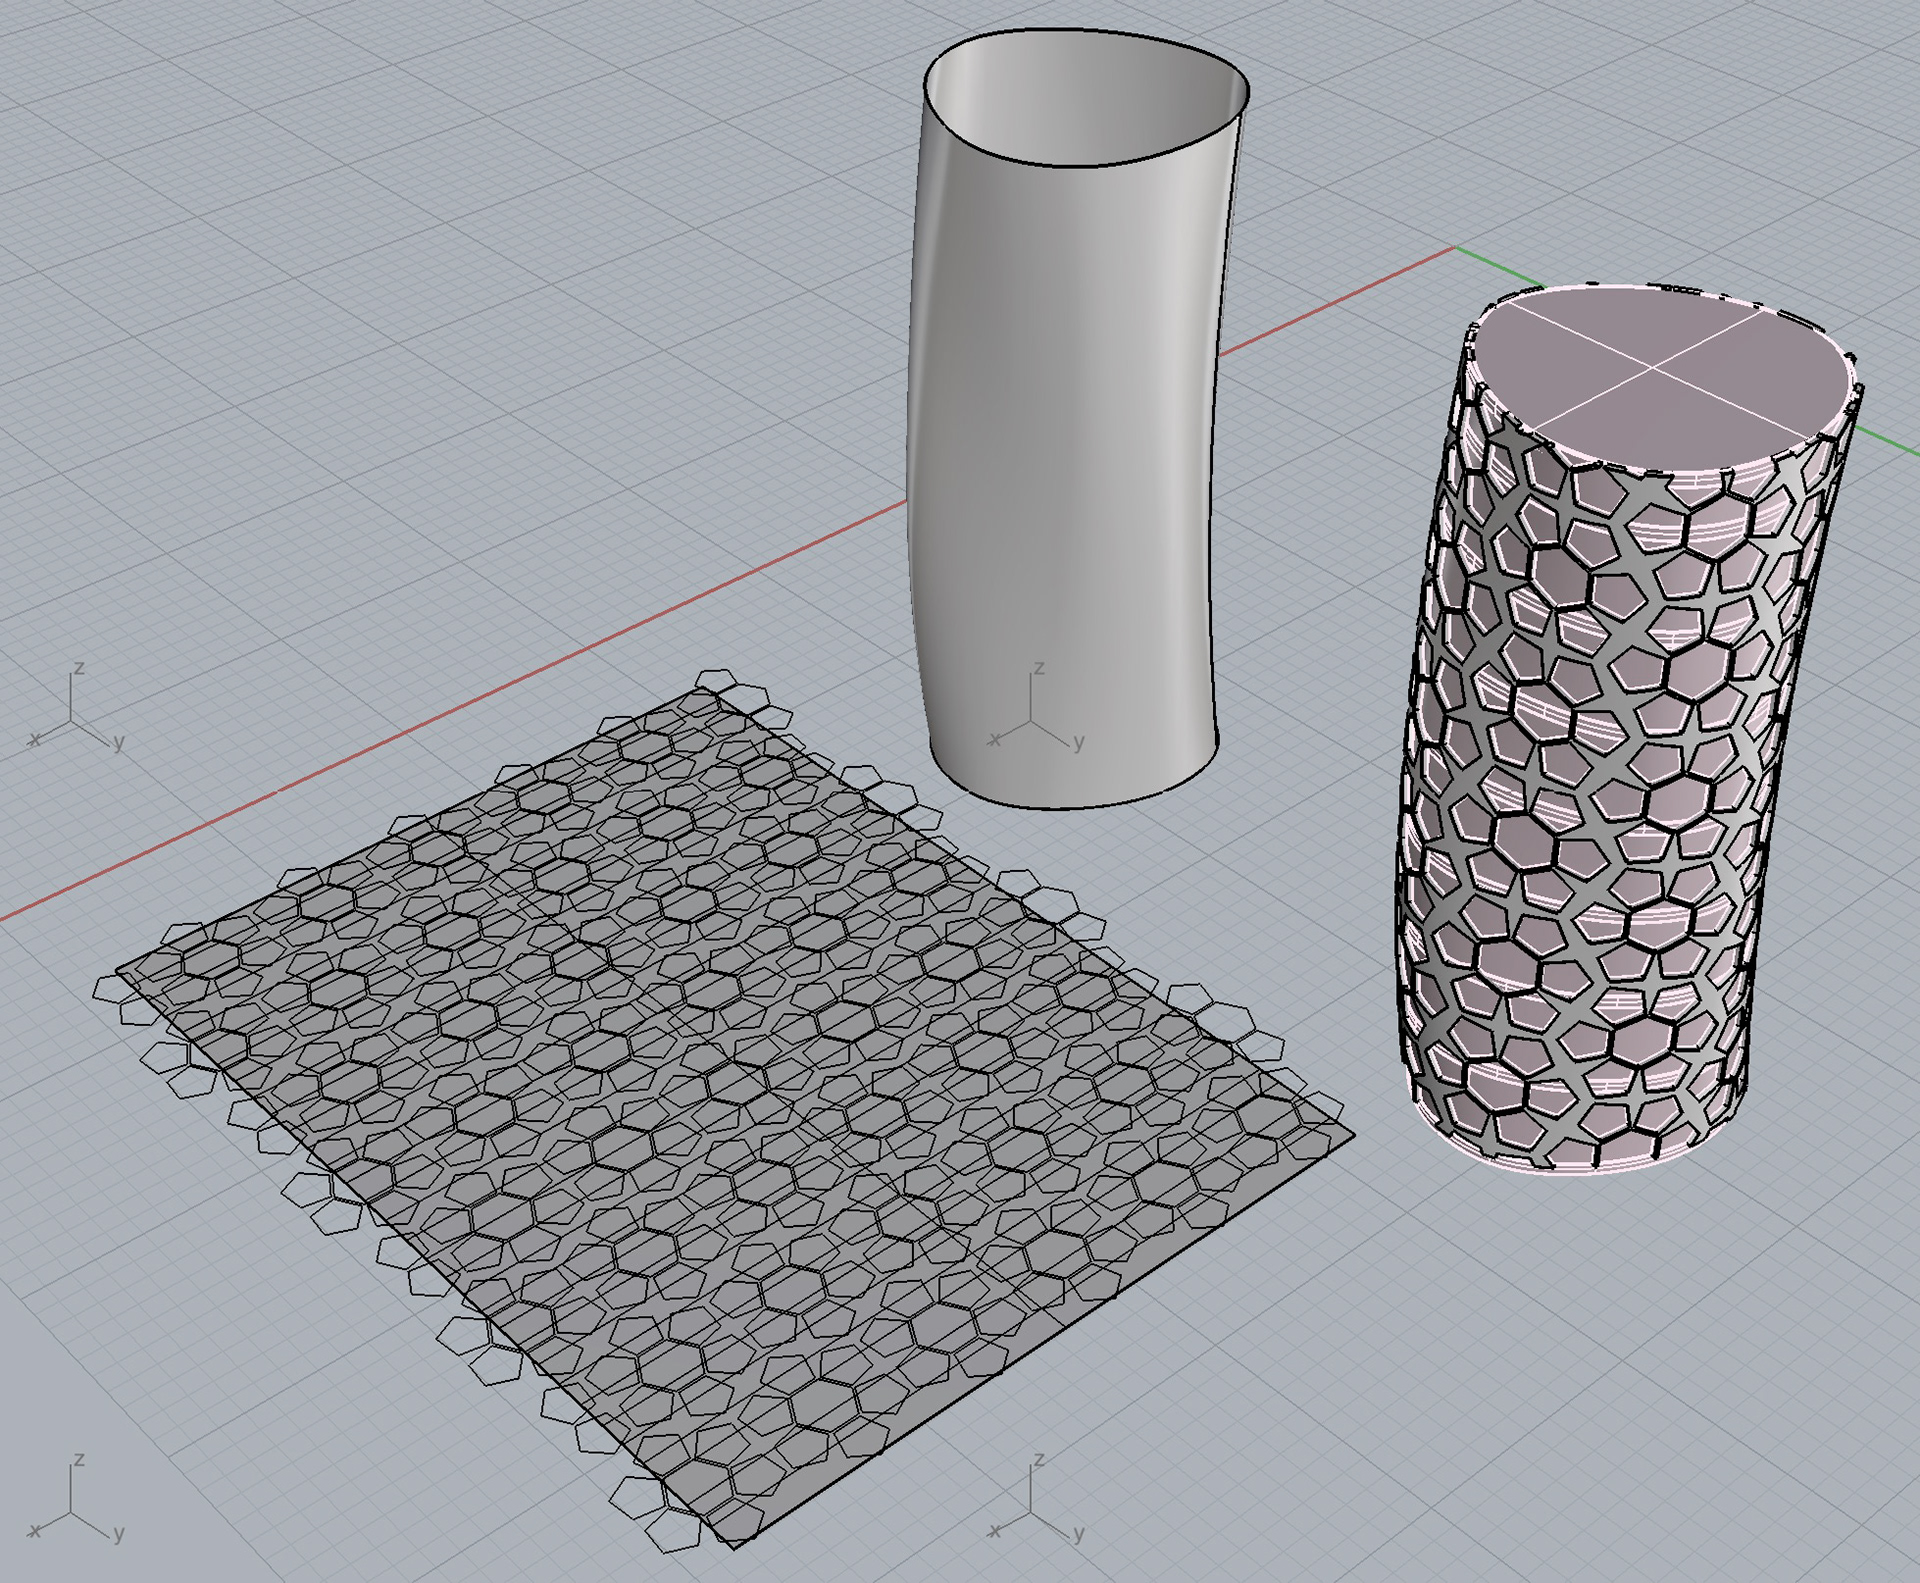Click the base of the perforated cylinder
The width and height of the screenshot is (1920, 1583).
(1580, 1168)
